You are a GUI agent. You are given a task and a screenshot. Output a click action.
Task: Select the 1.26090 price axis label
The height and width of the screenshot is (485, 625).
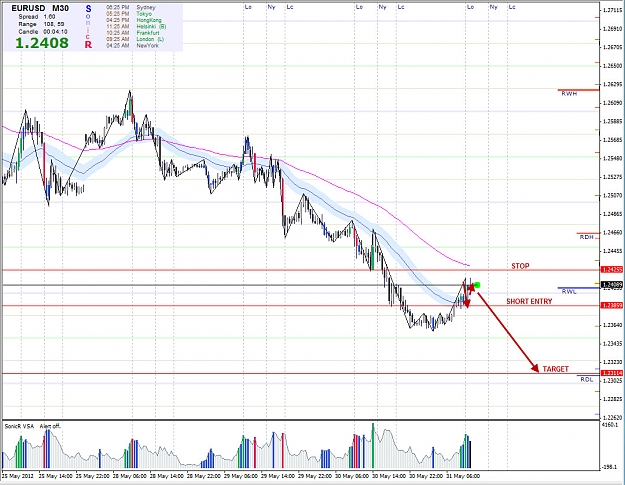point(612,103)
